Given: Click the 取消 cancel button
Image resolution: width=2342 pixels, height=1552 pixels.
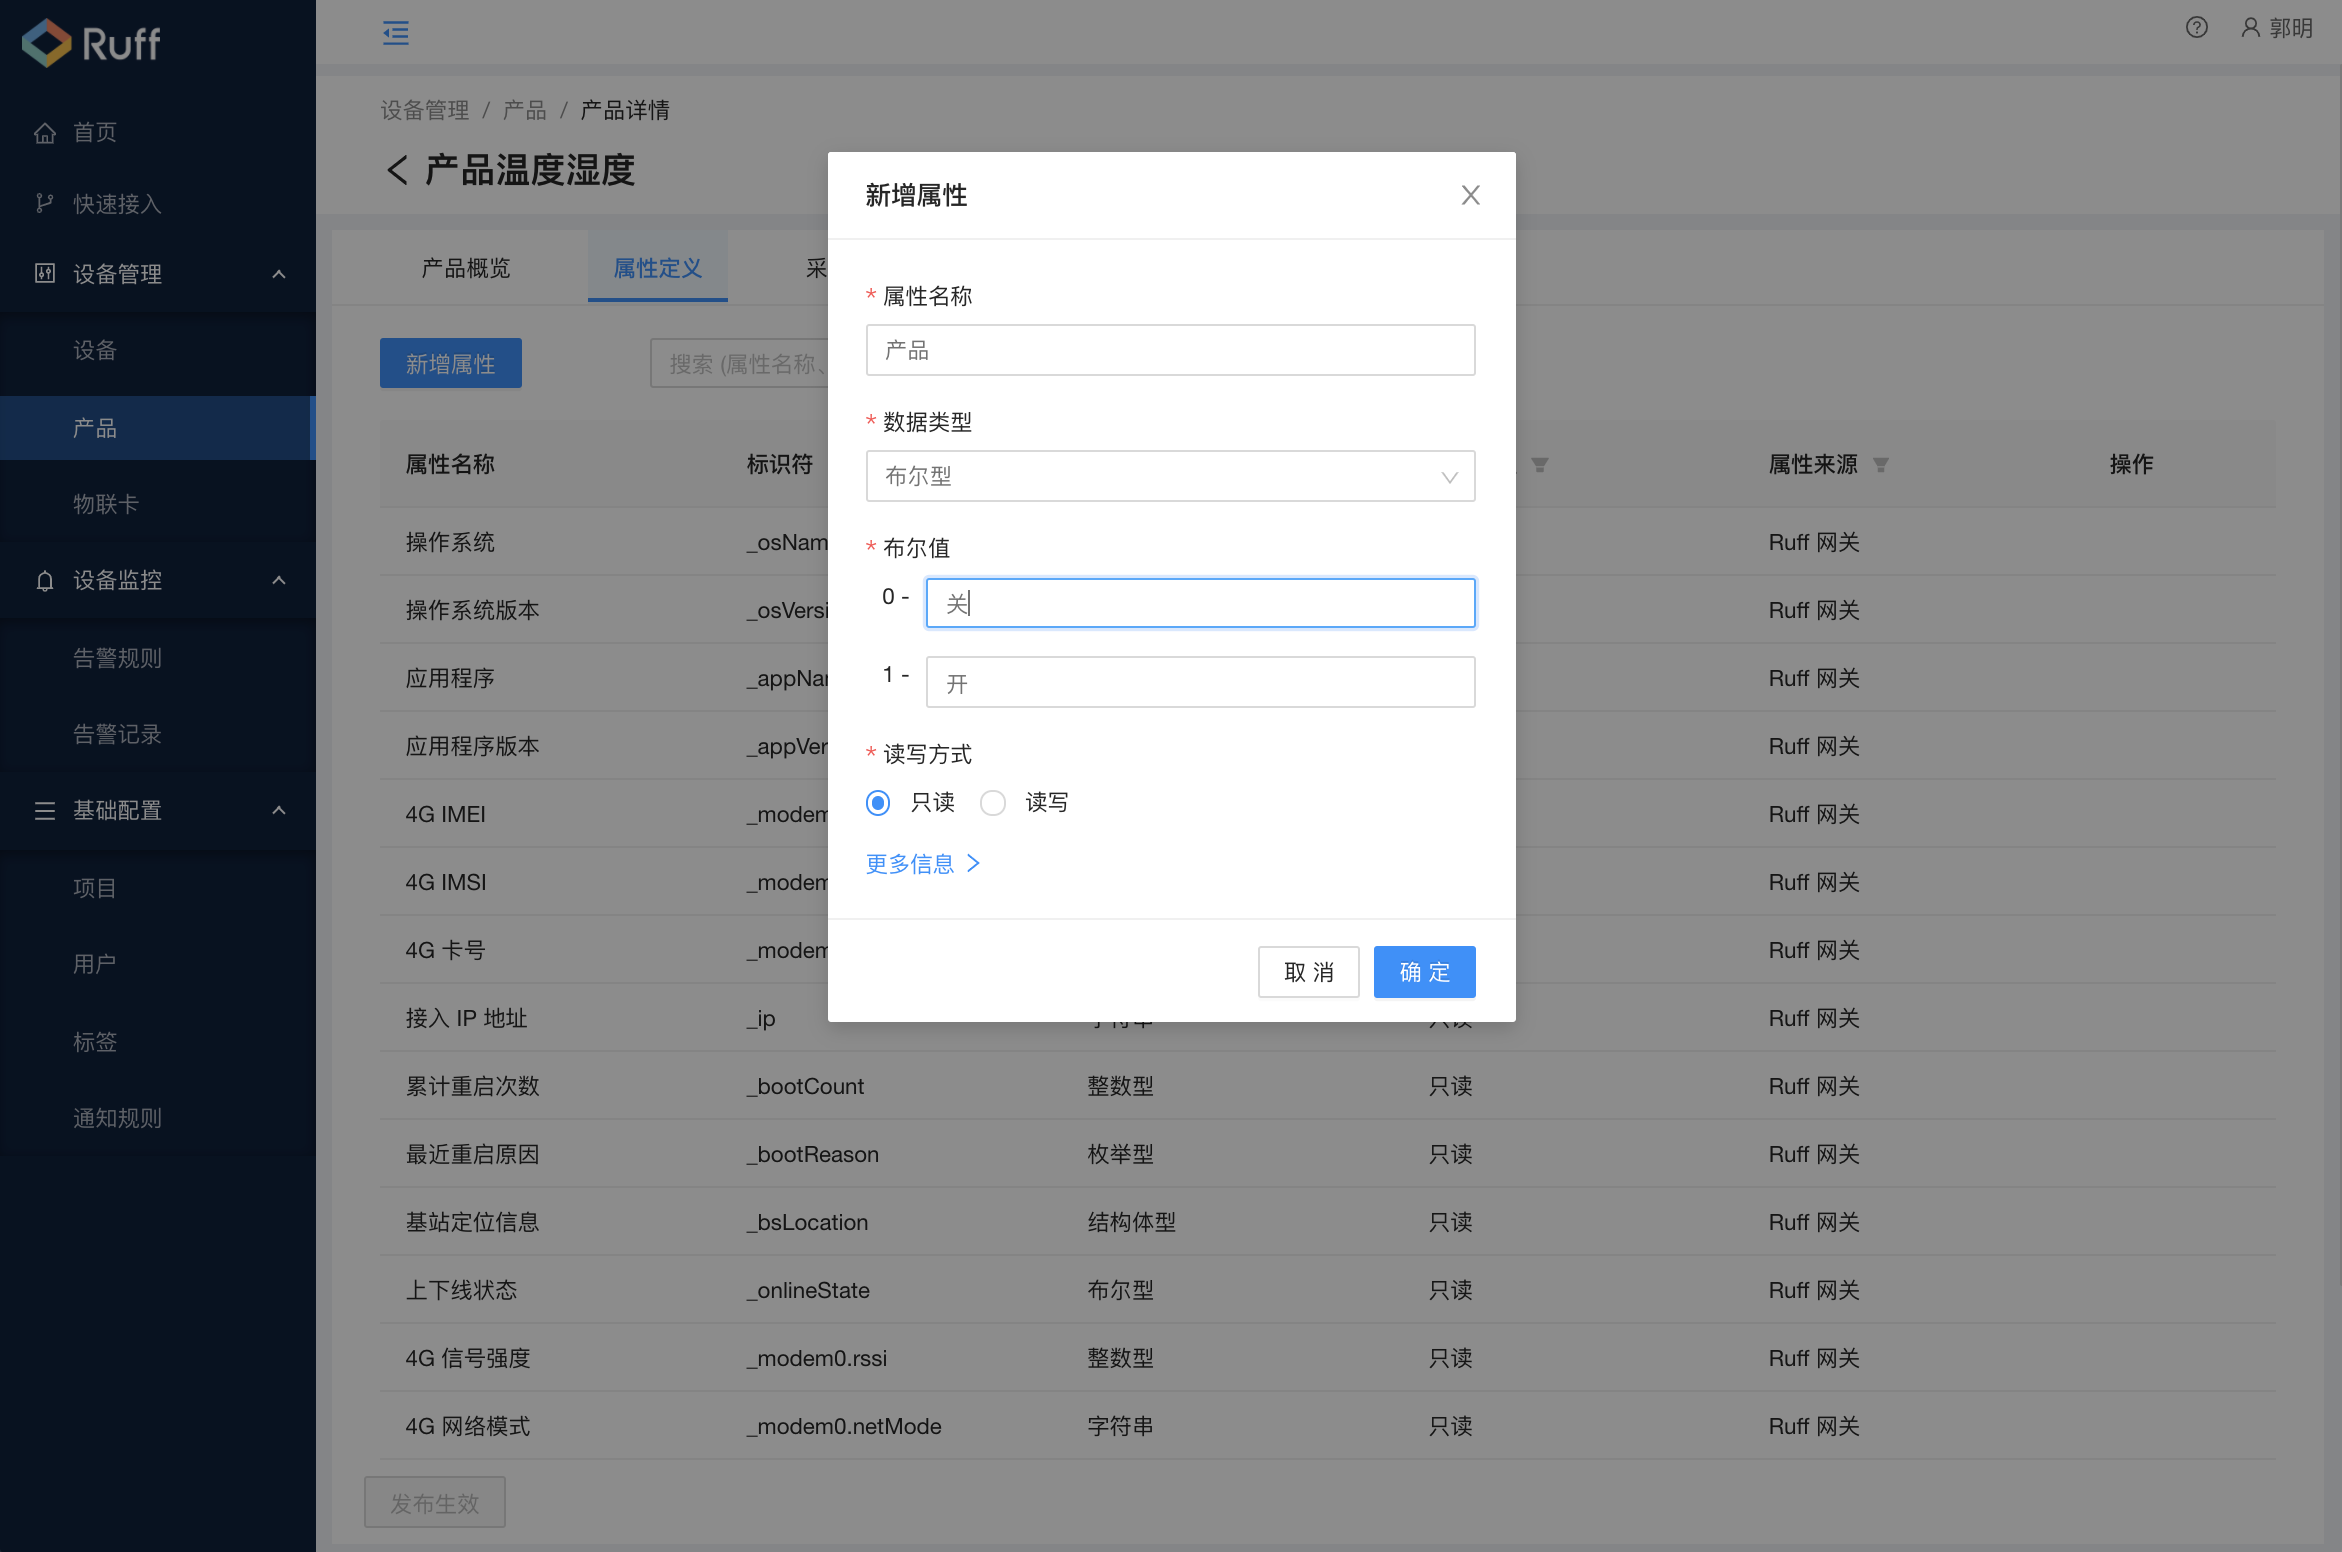Looking at the screenshot, I should [x=1308, y=971].
